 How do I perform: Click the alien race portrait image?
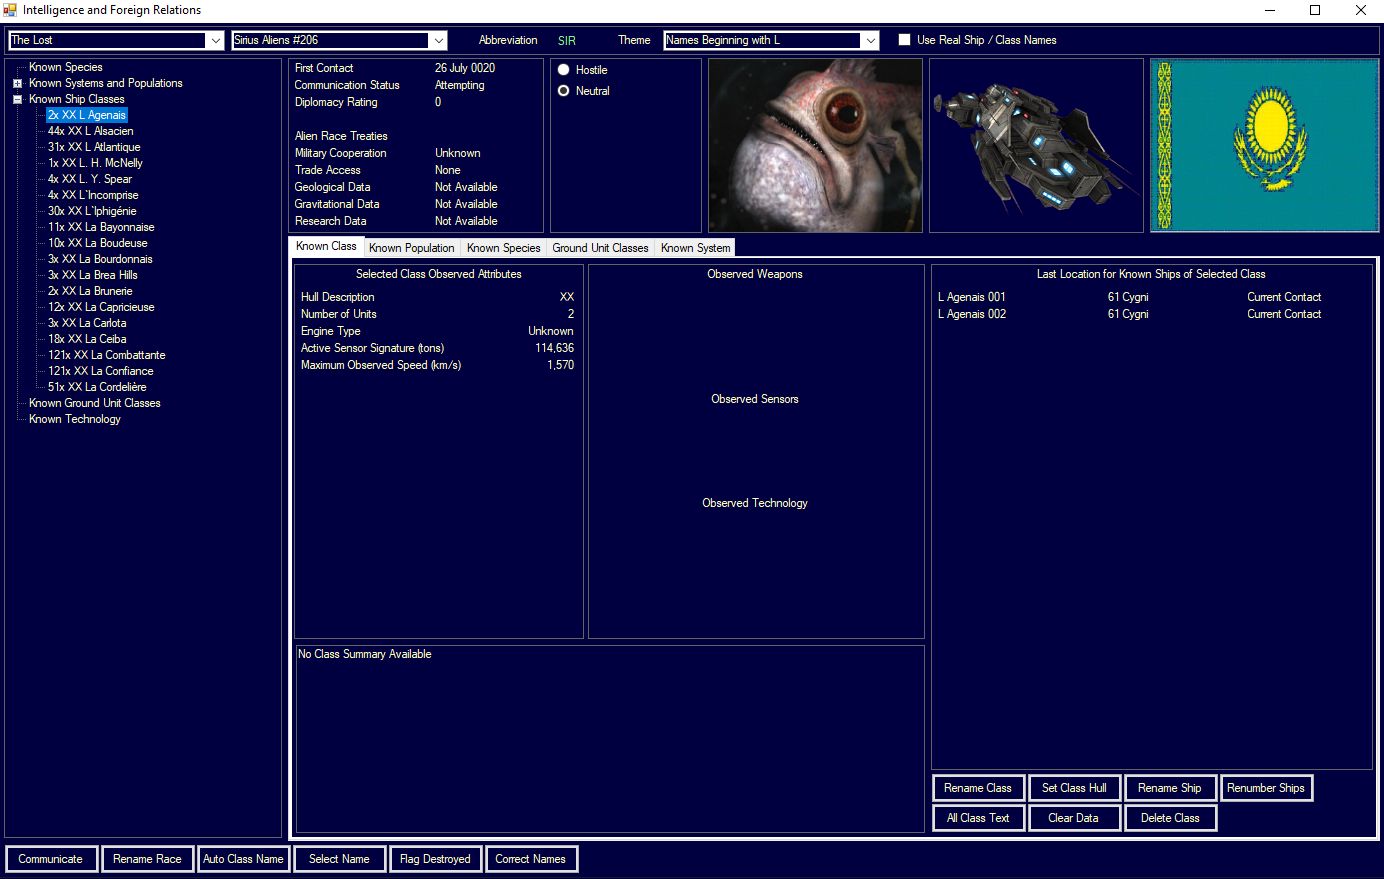[x=815, y=145]
